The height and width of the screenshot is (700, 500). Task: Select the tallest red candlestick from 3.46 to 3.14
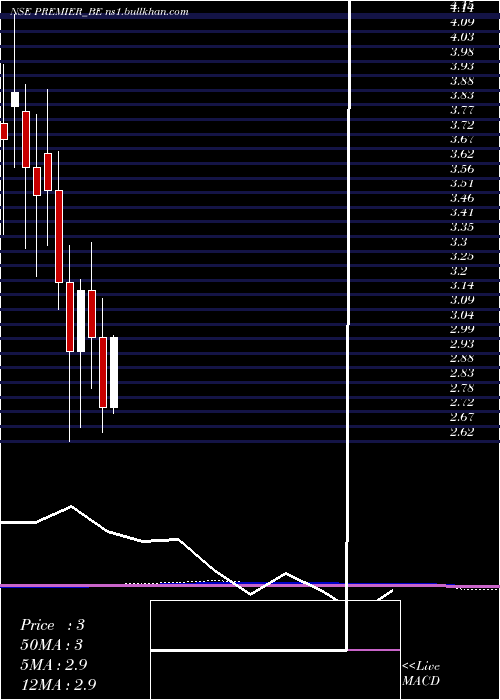coord(58,236)
